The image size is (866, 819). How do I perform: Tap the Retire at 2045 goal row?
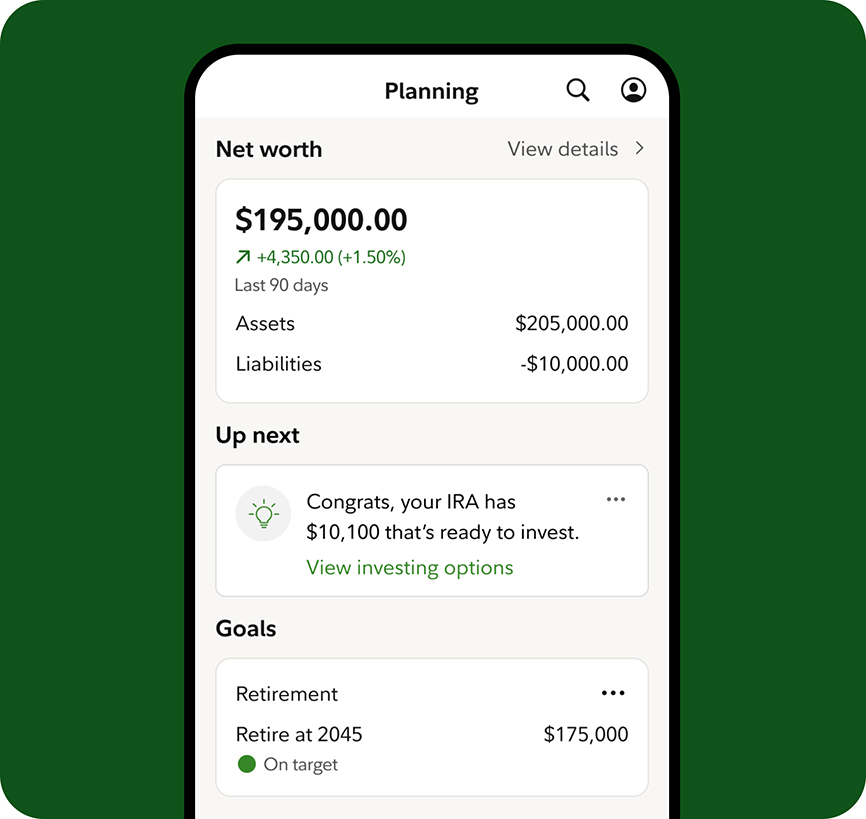click(x=299, y=735)
